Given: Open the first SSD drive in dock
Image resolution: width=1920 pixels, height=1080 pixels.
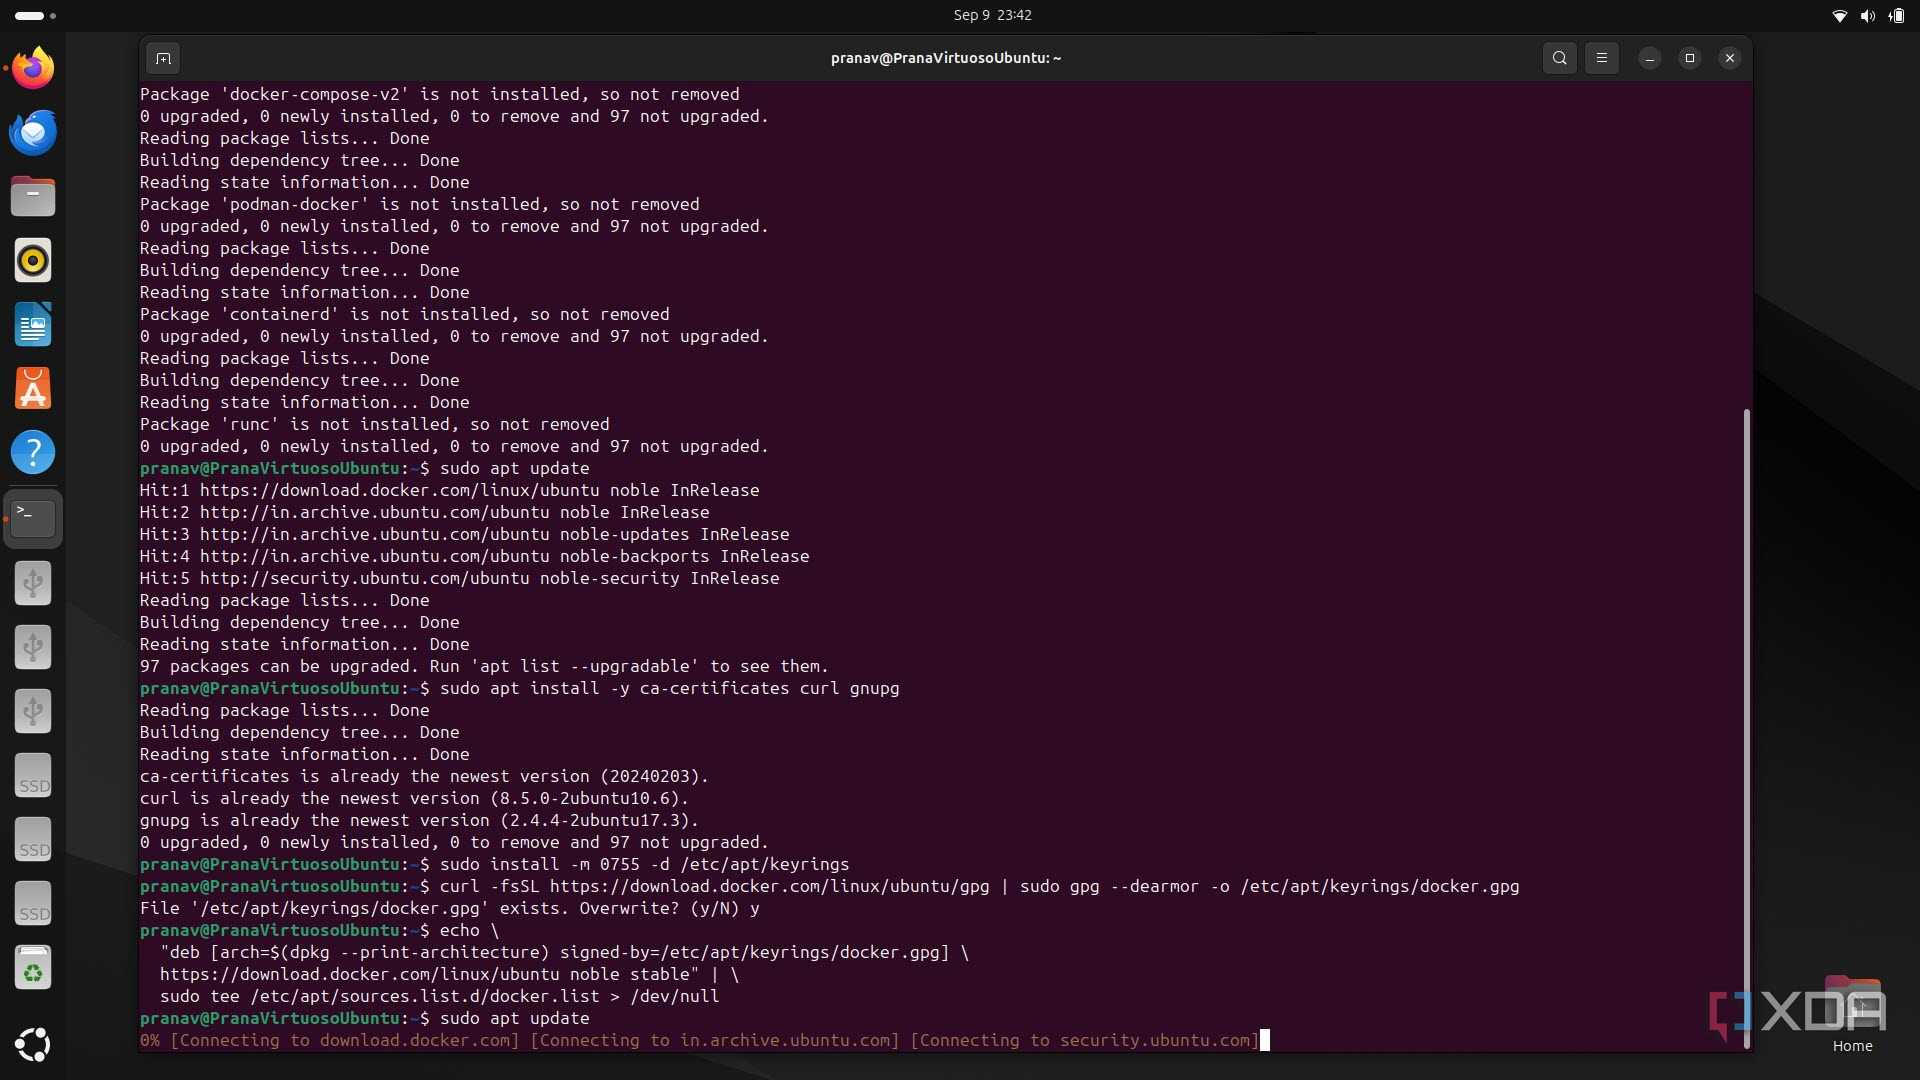Looking at the screenshot, I should point(33,775).
